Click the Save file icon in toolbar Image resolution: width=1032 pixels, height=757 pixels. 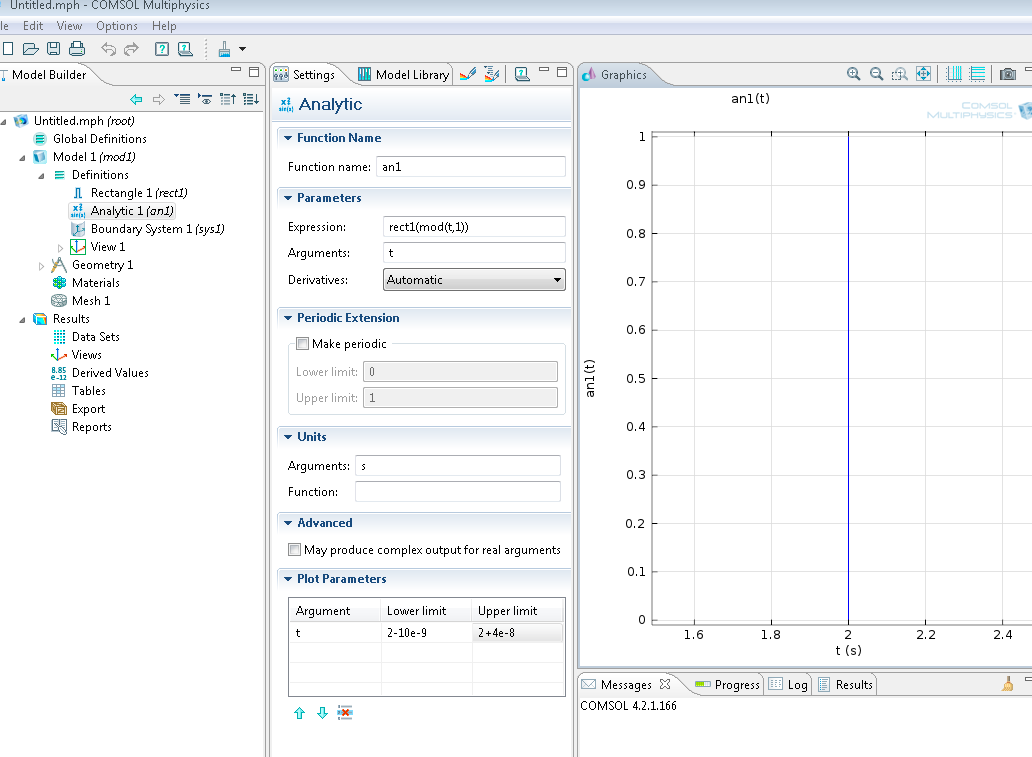pyautogui.click(x=53, y=48)
